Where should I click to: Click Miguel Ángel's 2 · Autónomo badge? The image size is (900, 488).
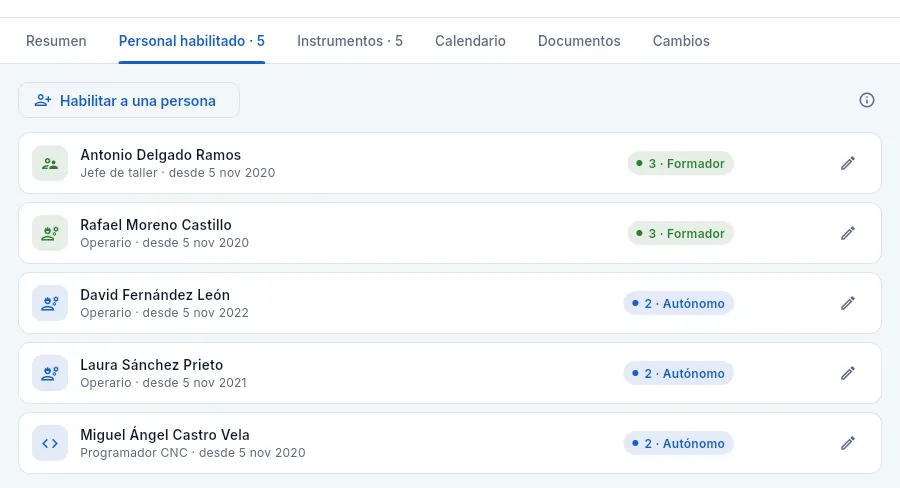tap(678, 444)
